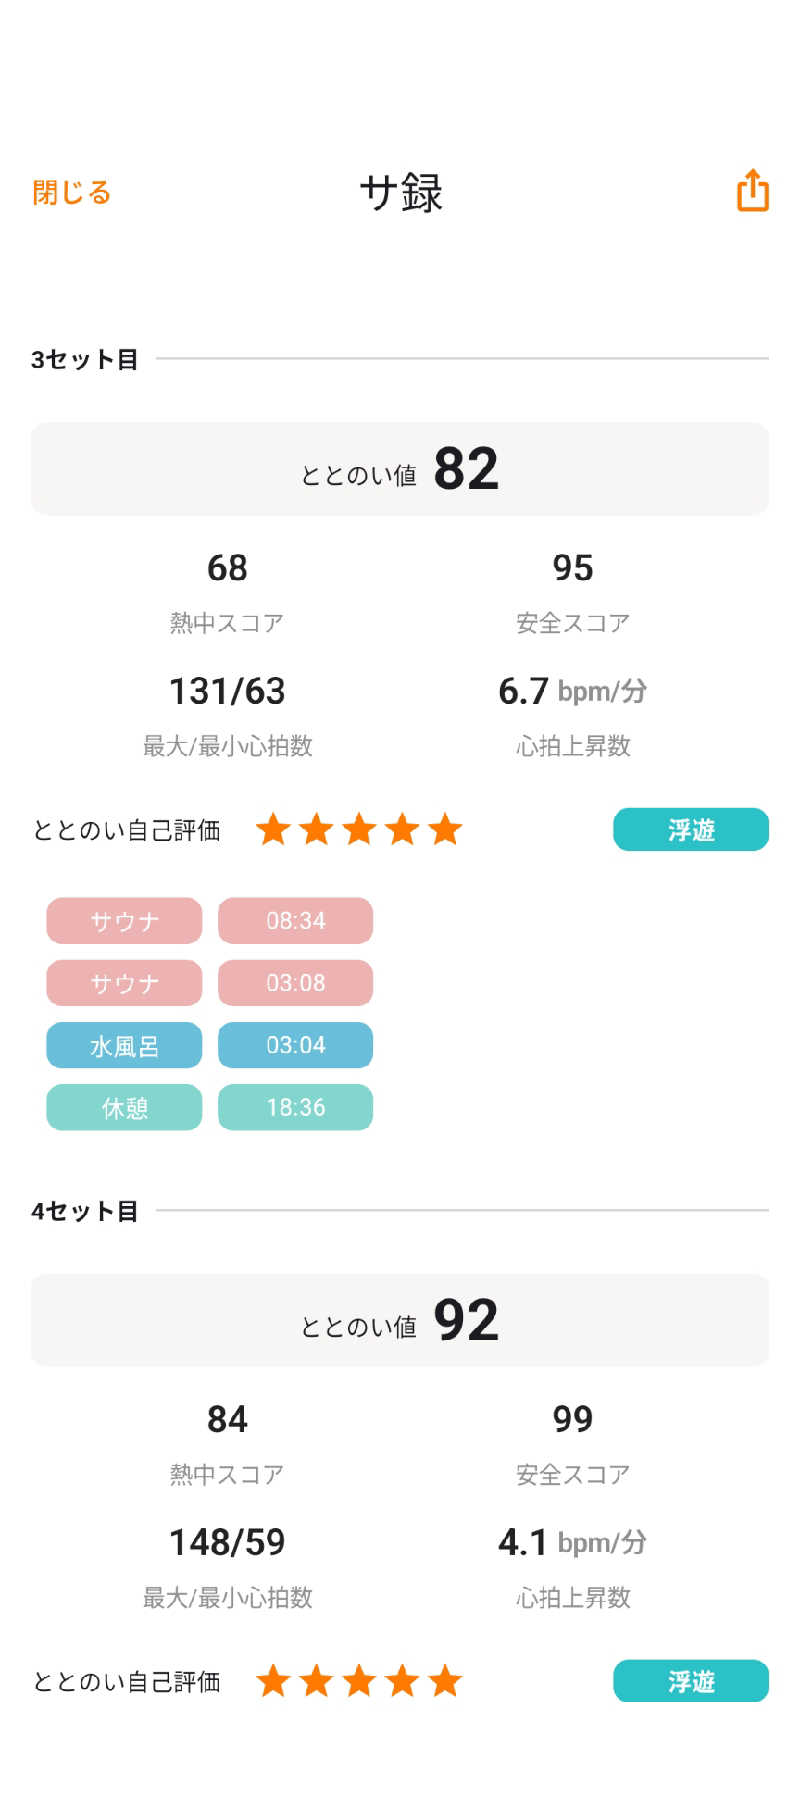Close the サ録 screen with 閉じる
The image size is (800, 1795).
tap(71, 192)
